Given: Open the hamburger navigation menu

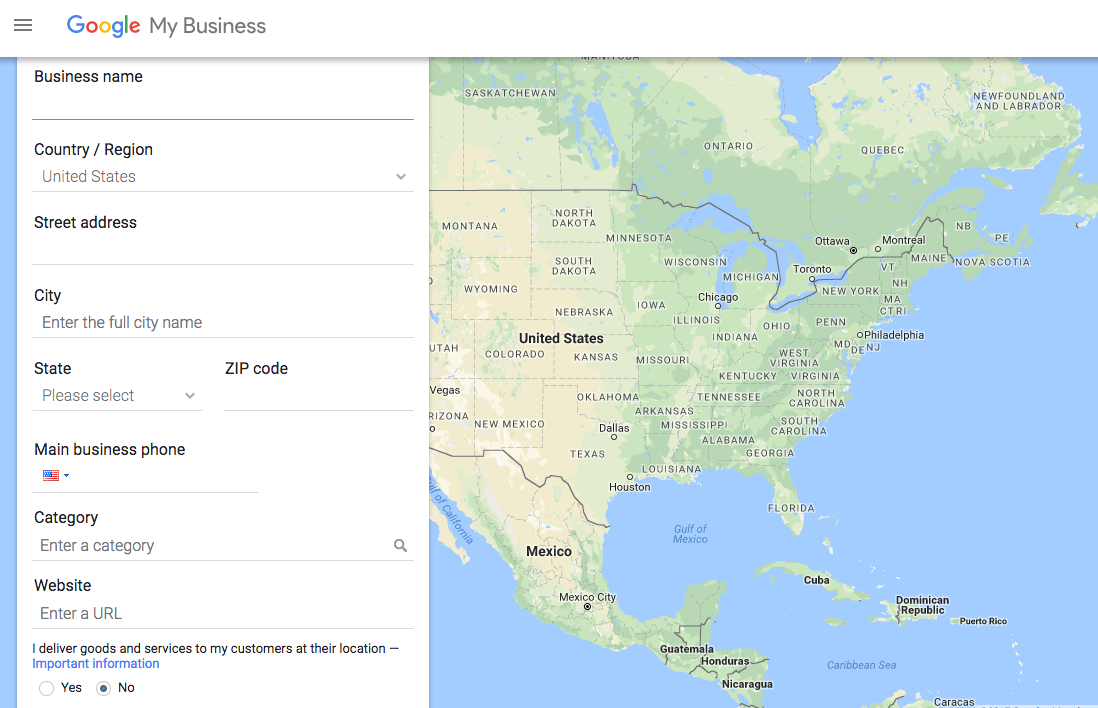Looking at the screenshot, I should tap(23, 25).
